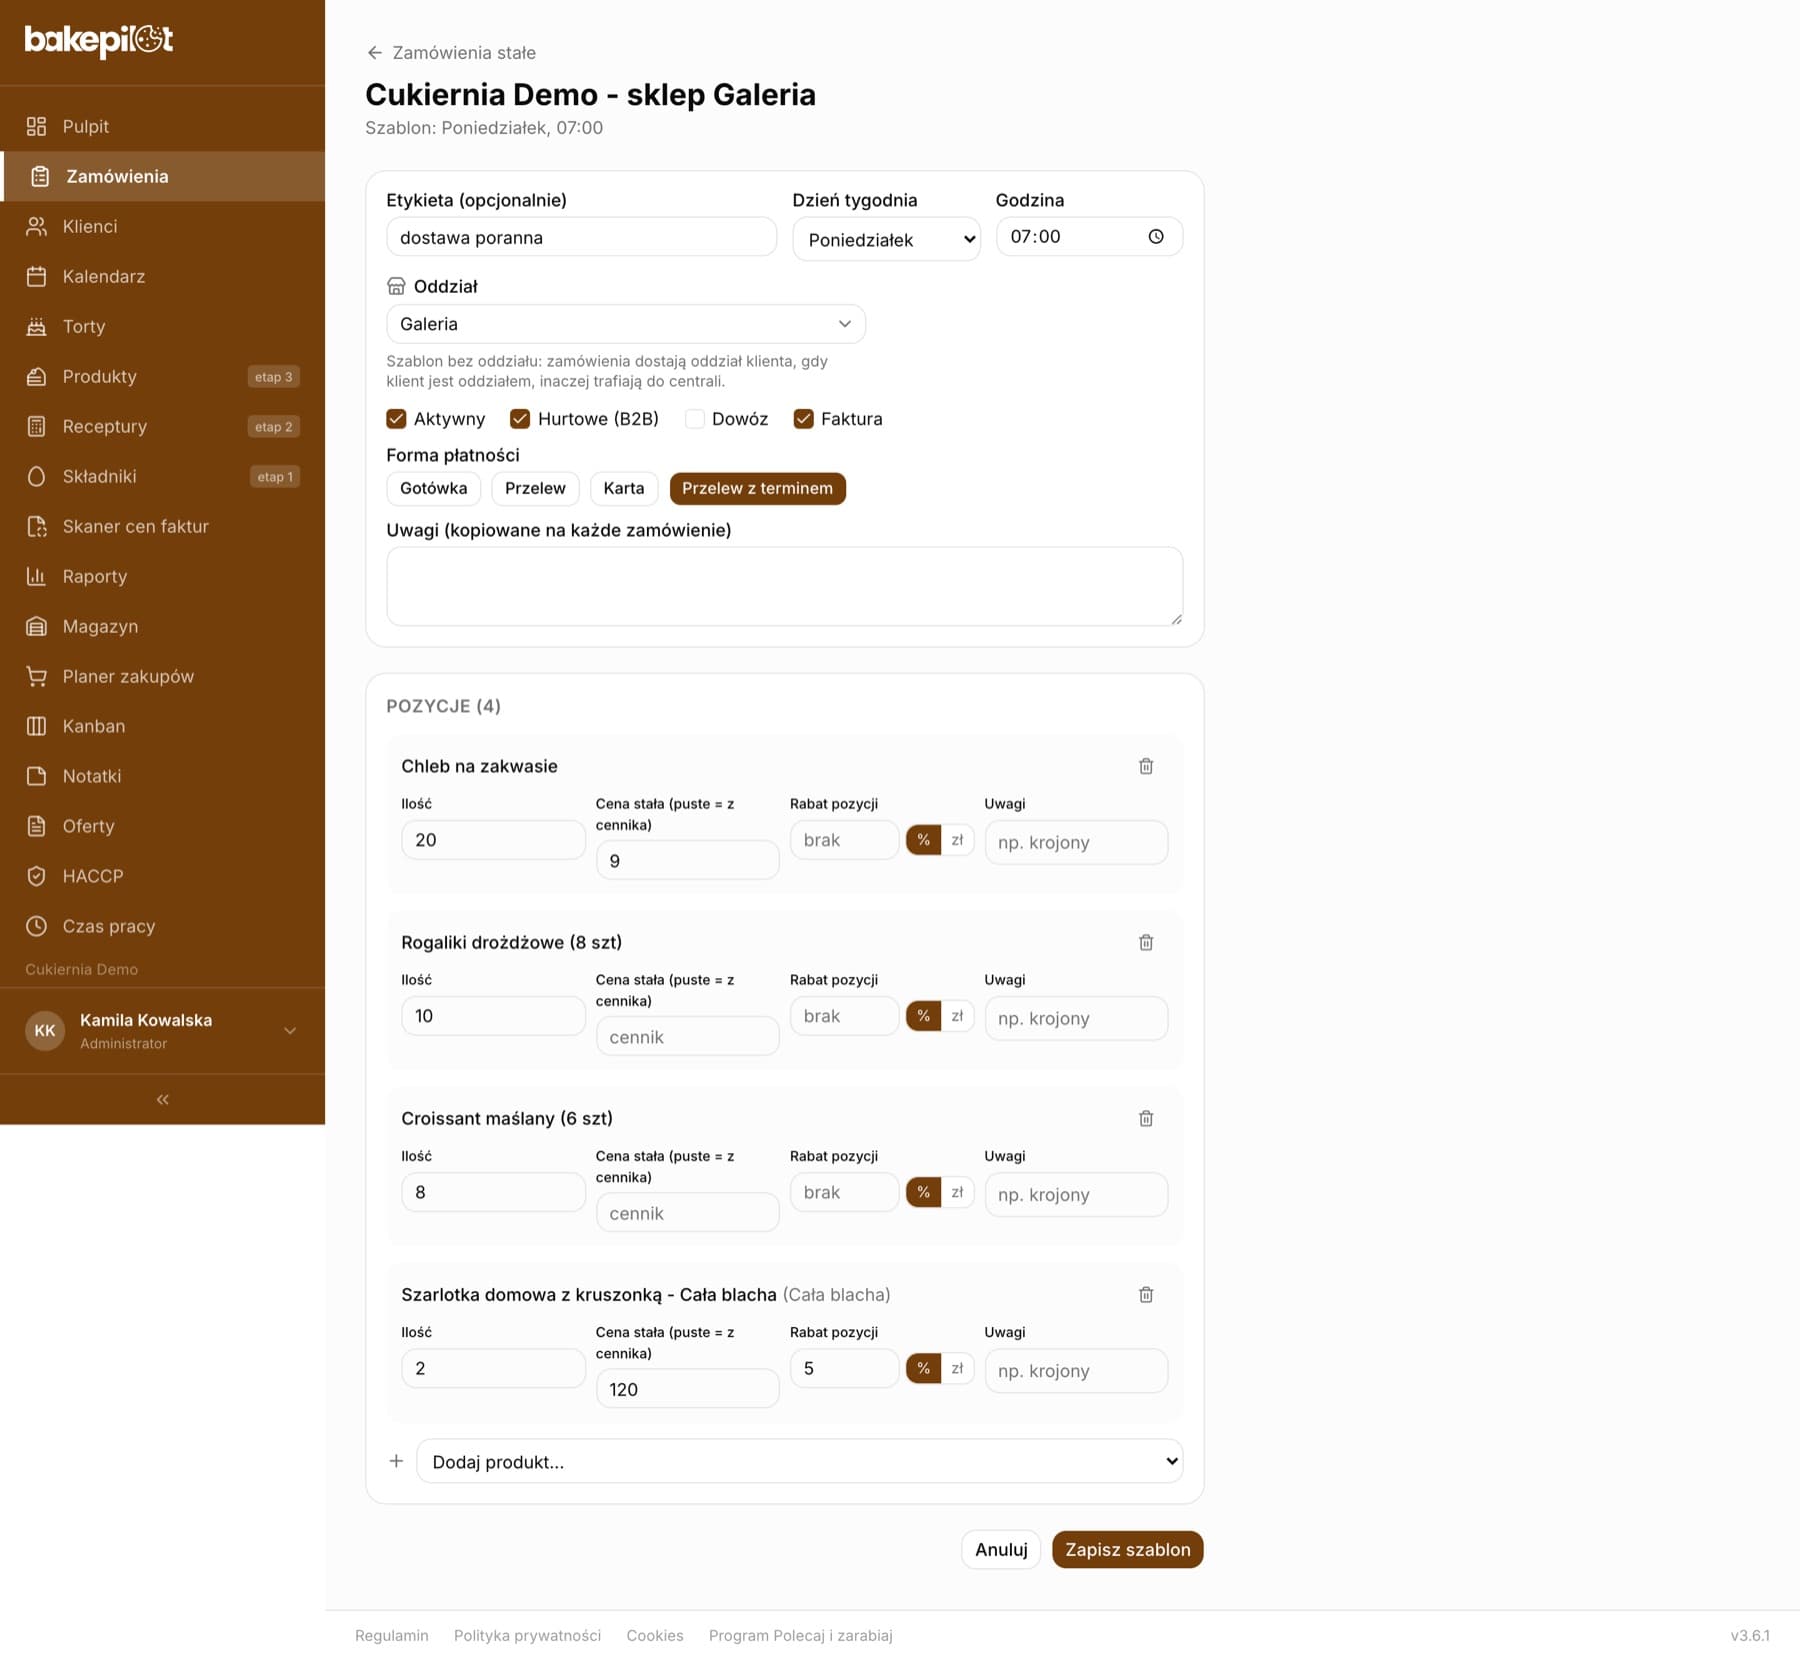Toggle the Hurtowe (B2B) checkbox
The image size is (1800, 1661).
(x=520, y=418)
